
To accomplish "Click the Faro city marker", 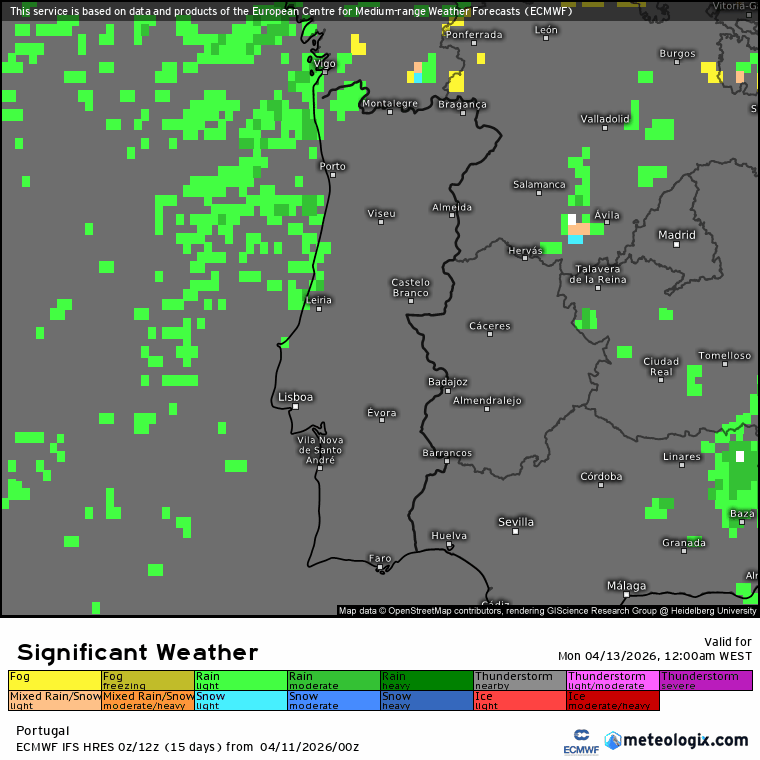I will (380, 567).
